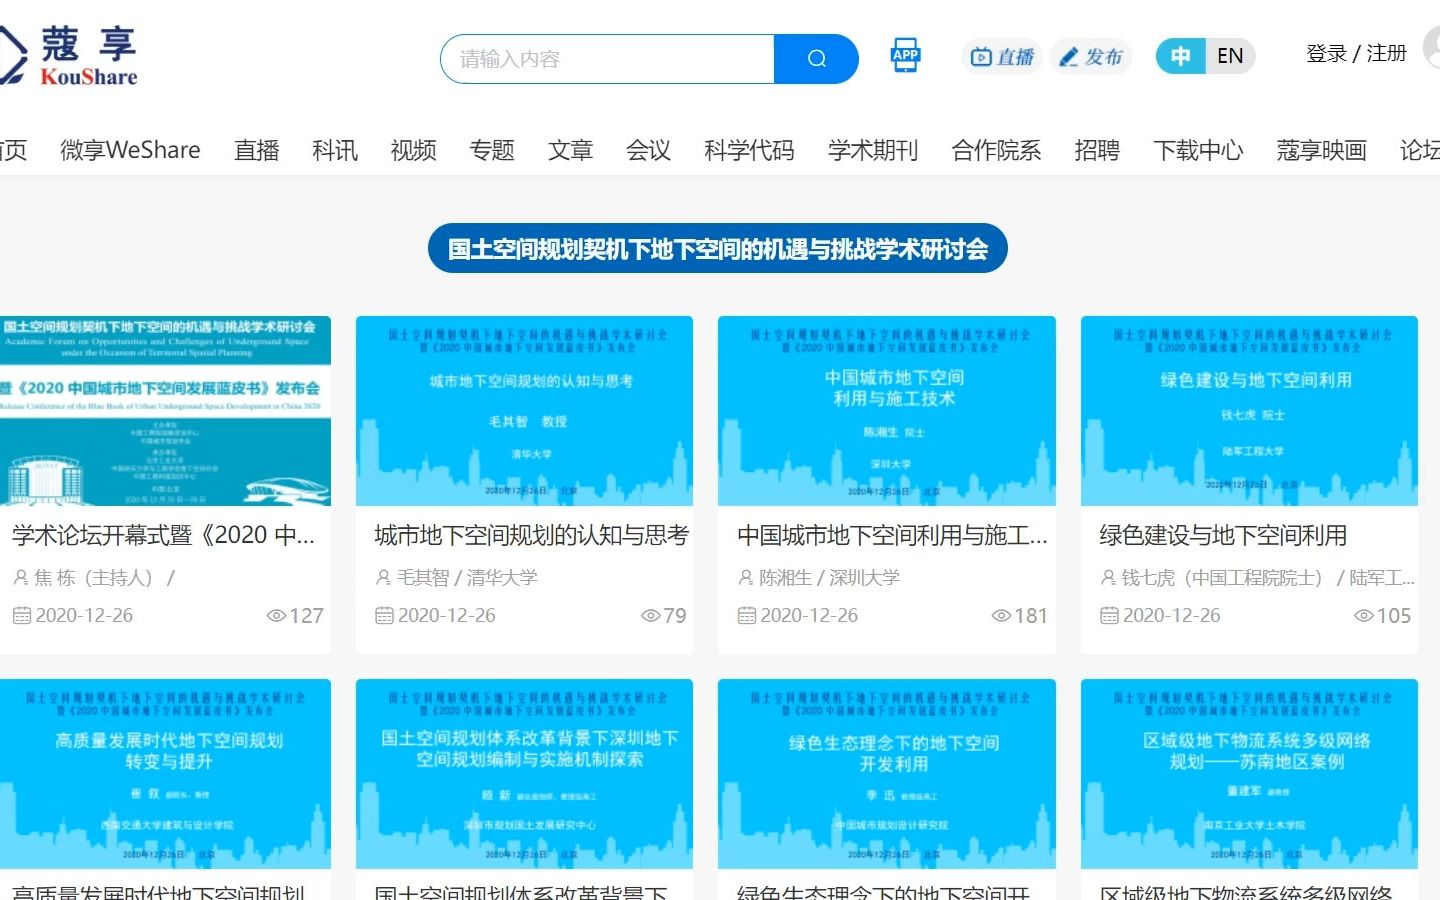Viewport: 1440px width, 900px height.
Task: Open the 直播 live broadcast button
Action: coord(1002,57)
